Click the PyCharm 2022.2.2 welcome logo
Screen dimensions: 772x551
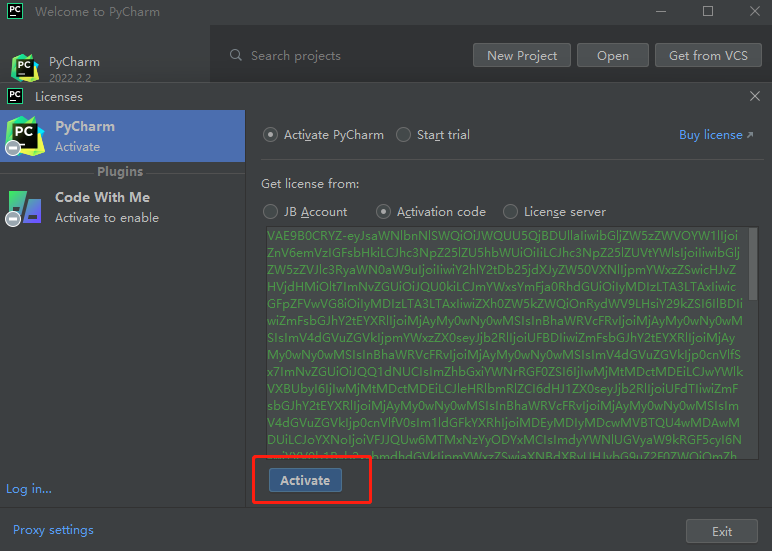(x=25, y=68)
